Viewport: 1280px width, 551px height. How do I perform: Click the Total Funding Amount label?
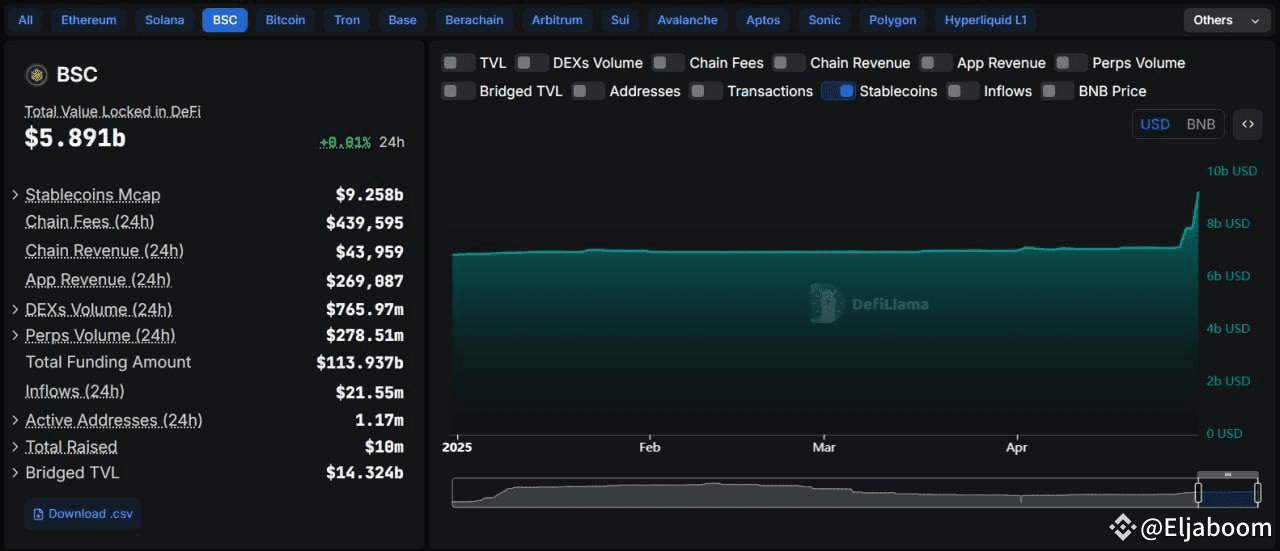coord(108,362)
